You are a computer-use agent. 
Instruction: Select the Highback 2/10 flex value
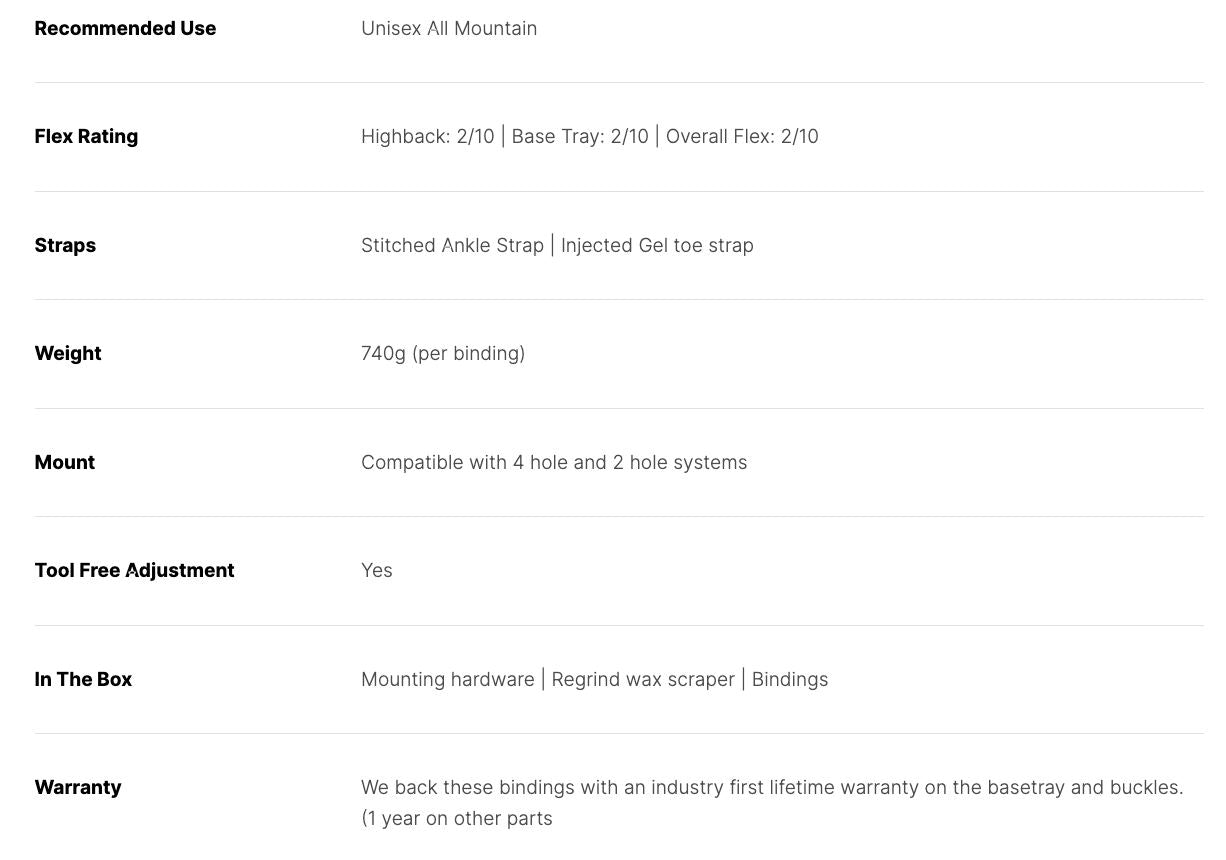428,136
